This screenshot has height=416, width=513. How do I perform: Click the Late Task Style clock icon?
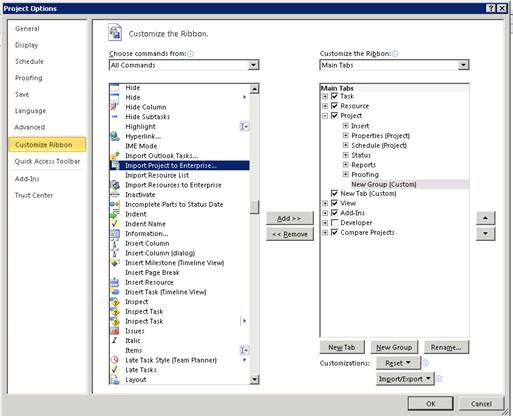point(115,360)
